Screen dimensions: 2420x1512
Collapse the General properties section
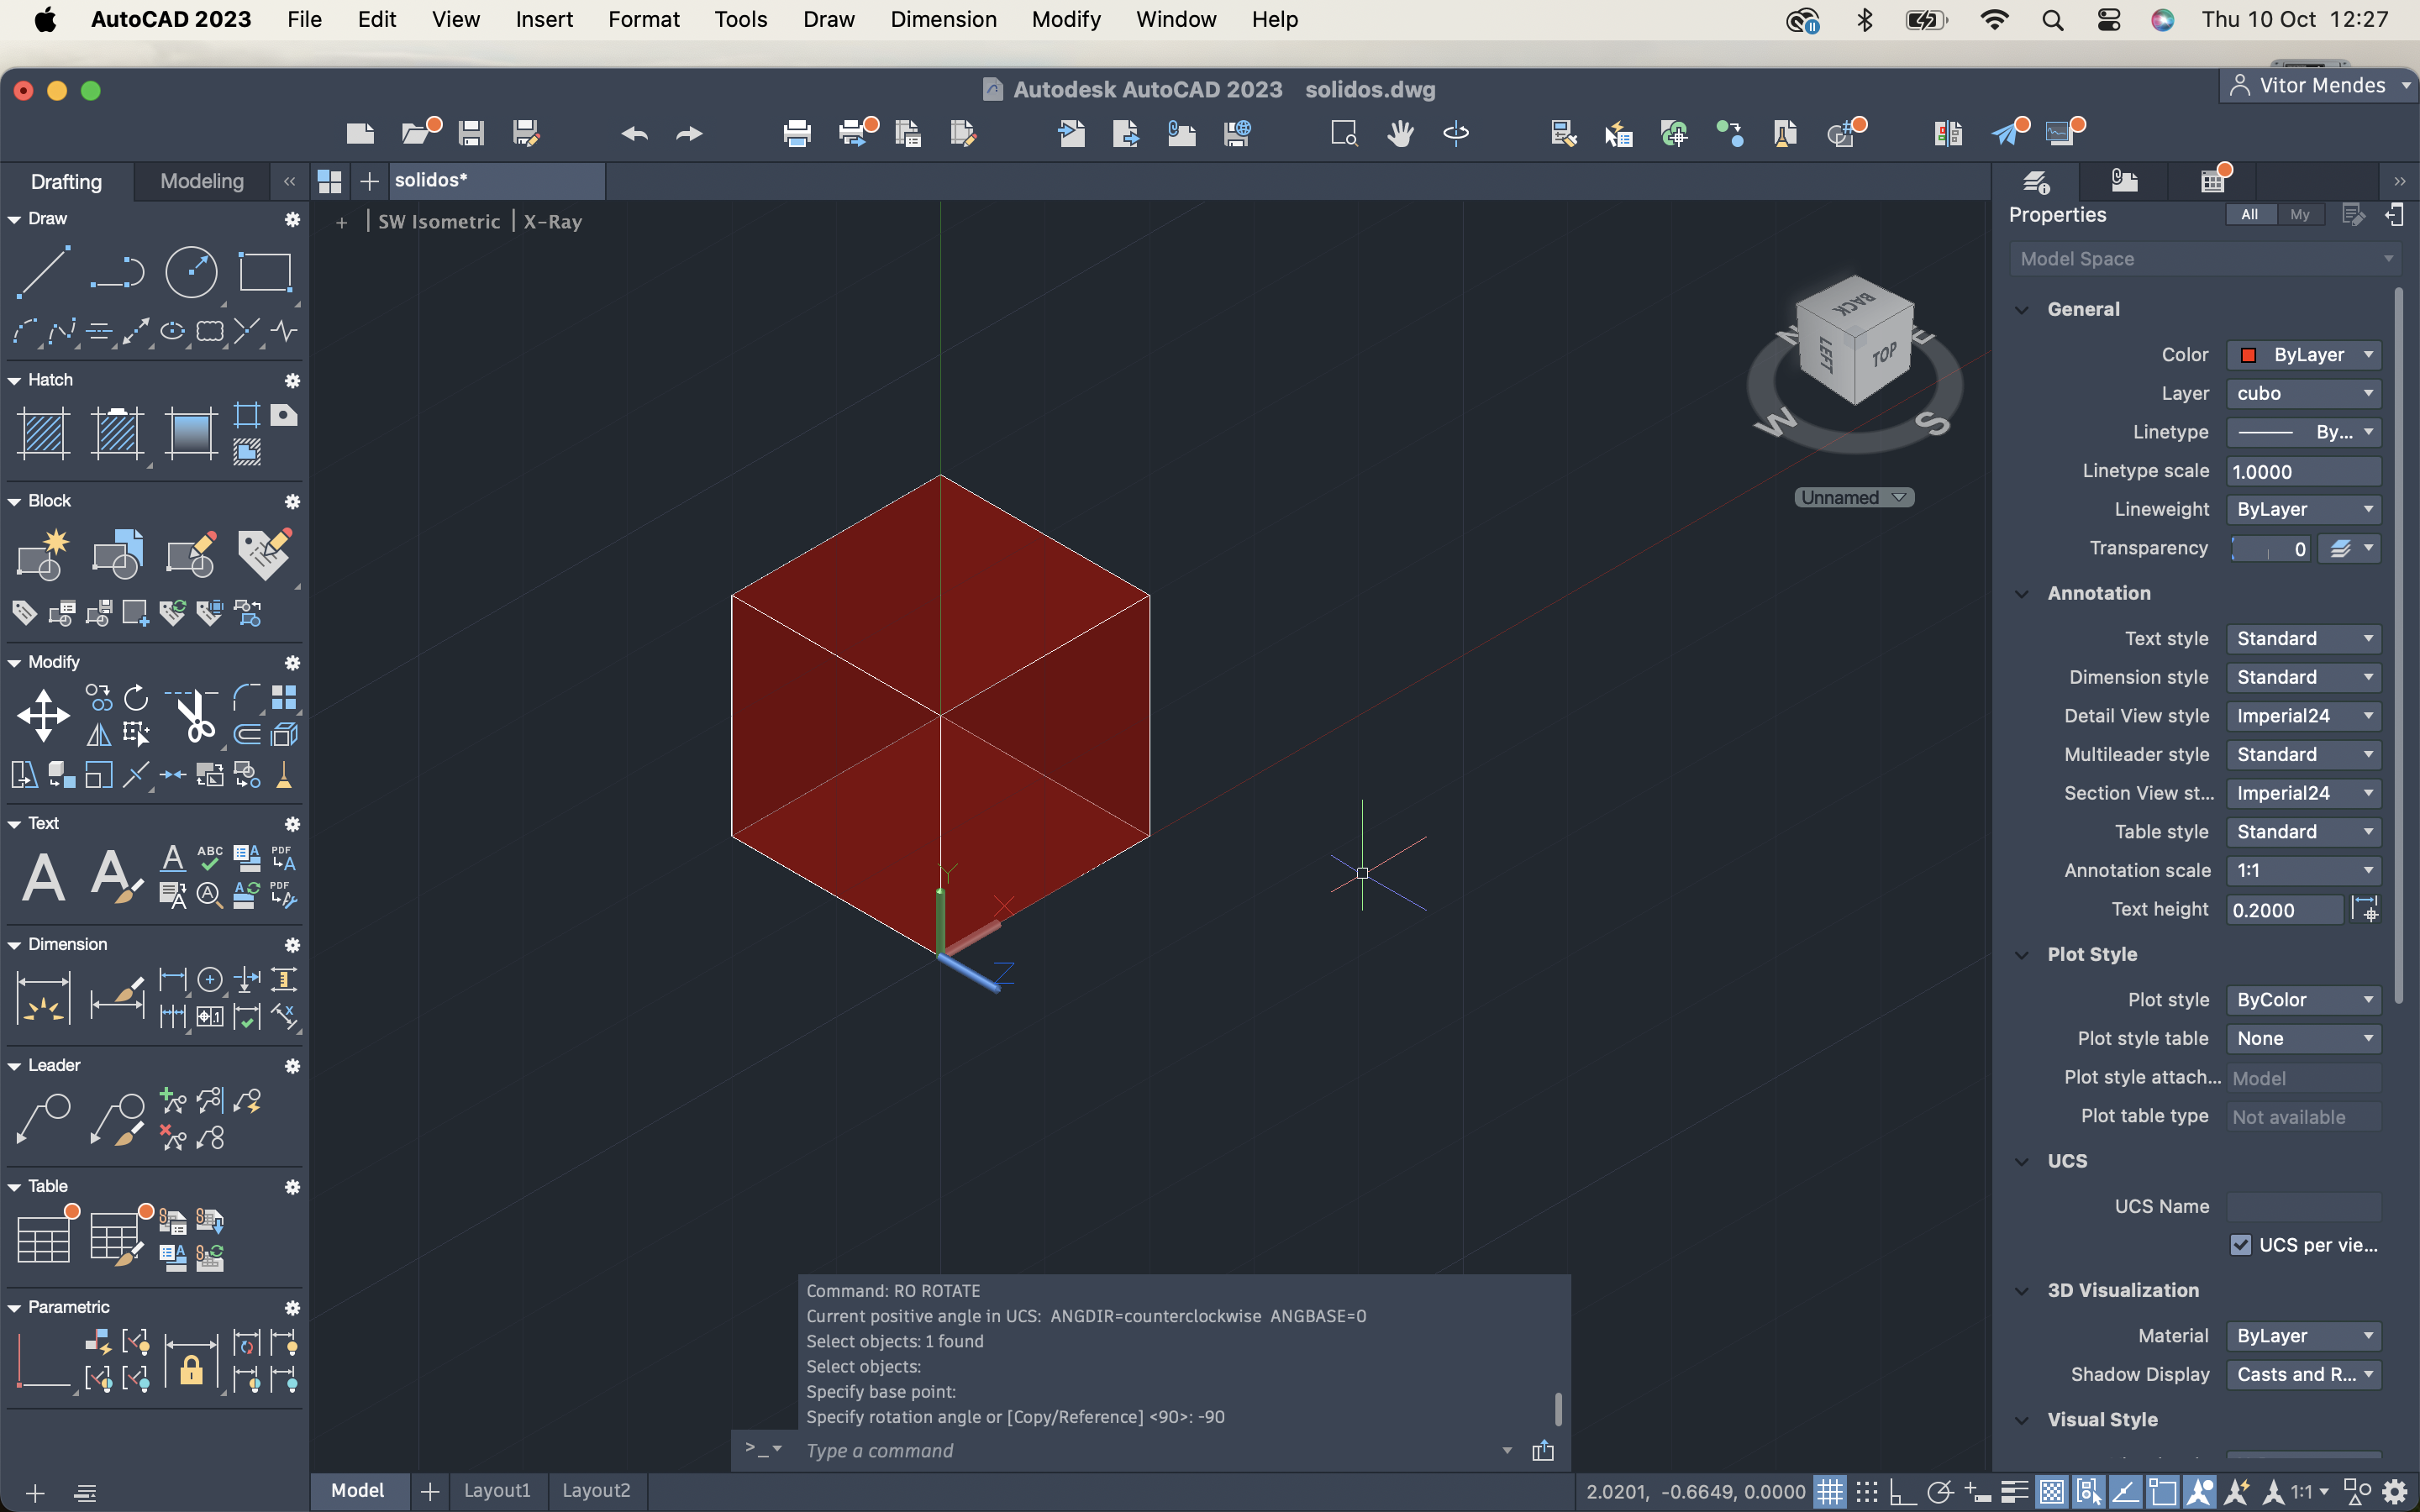tap(2021, 309)
